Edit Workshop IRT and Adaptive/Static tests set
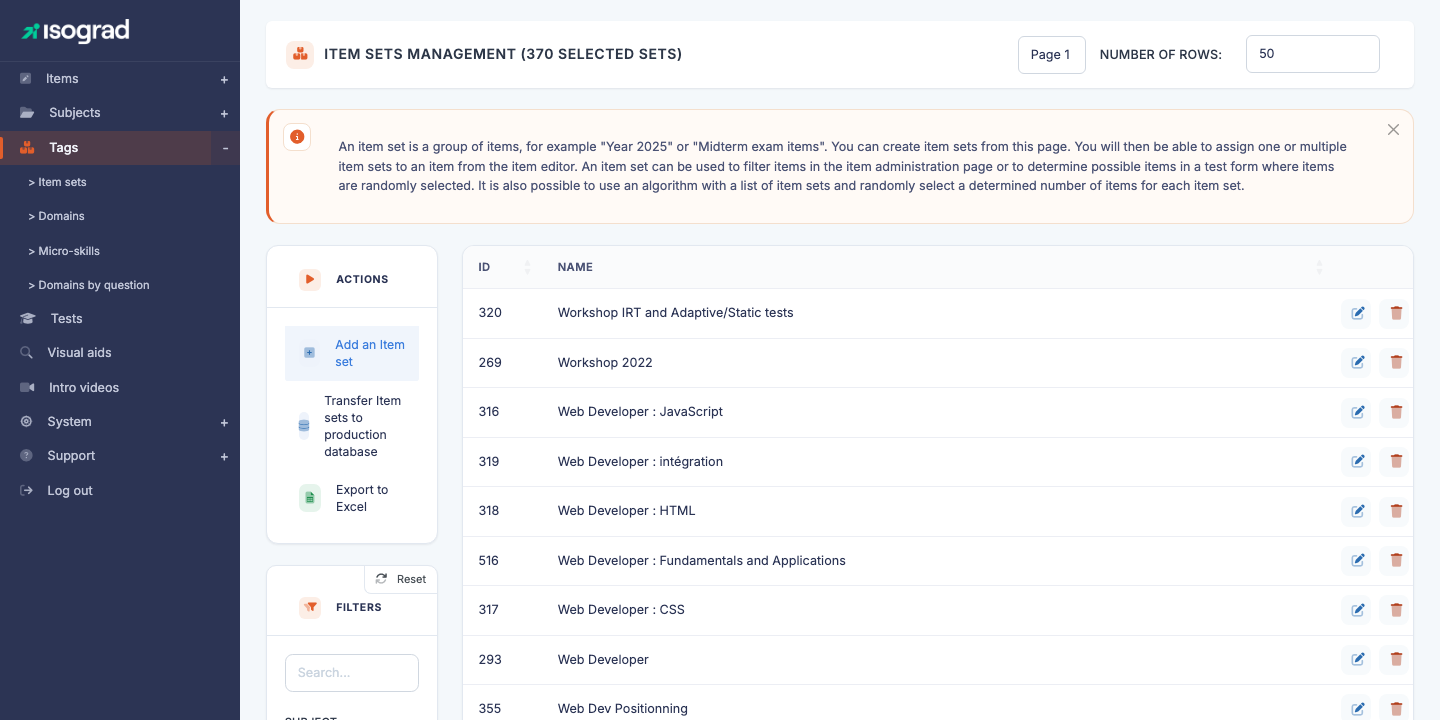Viewport: 1440px width, 720px height. coord(1357,313)
